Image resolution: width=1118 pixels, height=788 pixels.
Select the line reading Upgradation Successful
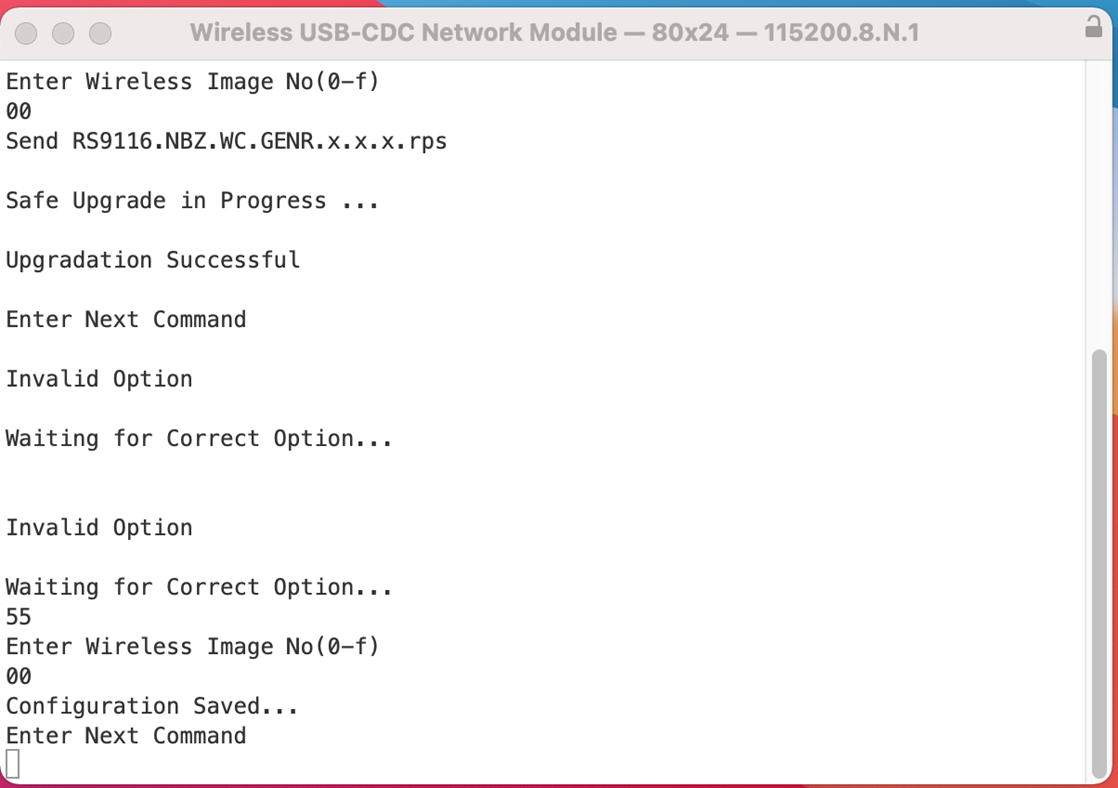tap(152, 259)
